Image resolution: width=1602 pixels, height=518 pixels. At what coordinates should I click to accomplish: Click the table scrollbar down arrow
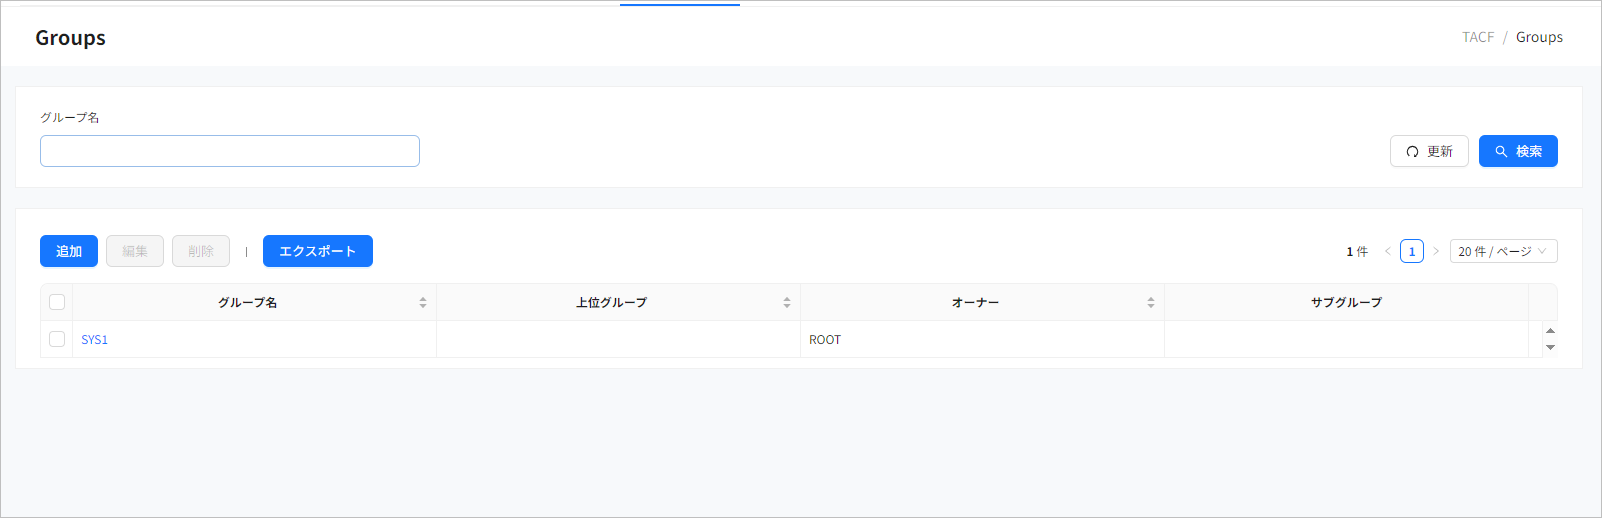(1550, 347)
